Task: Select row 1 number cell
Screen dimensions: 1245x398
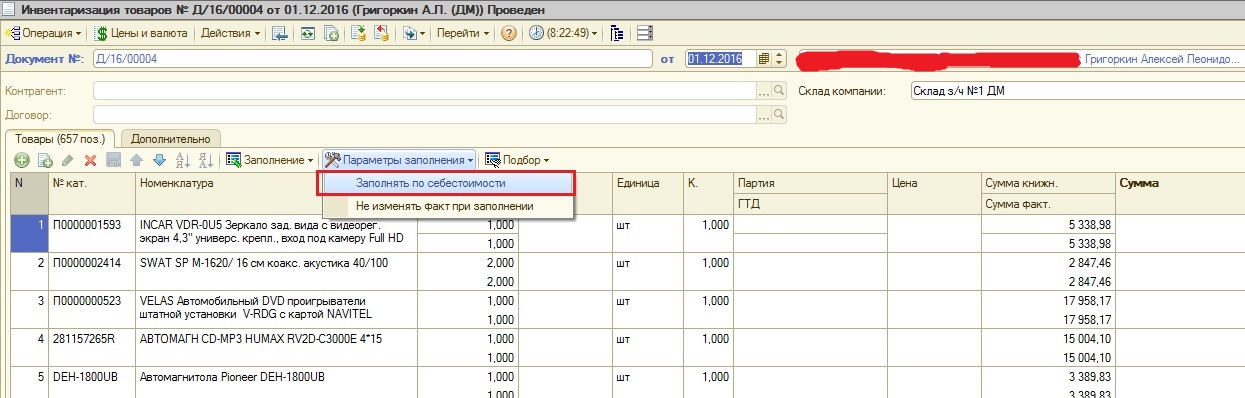Action: click(x=29, y=233)
